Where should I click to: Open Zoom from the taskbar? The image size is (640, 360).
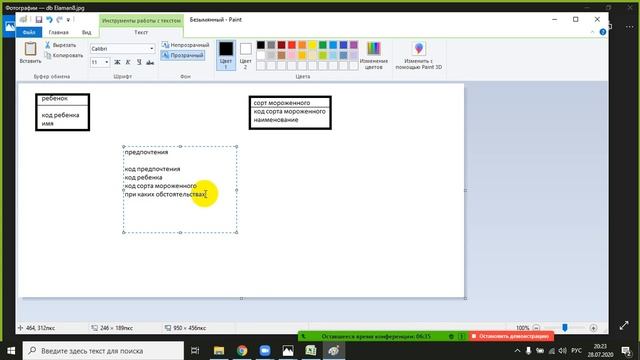pyautogui.click(x=265, y=351)
